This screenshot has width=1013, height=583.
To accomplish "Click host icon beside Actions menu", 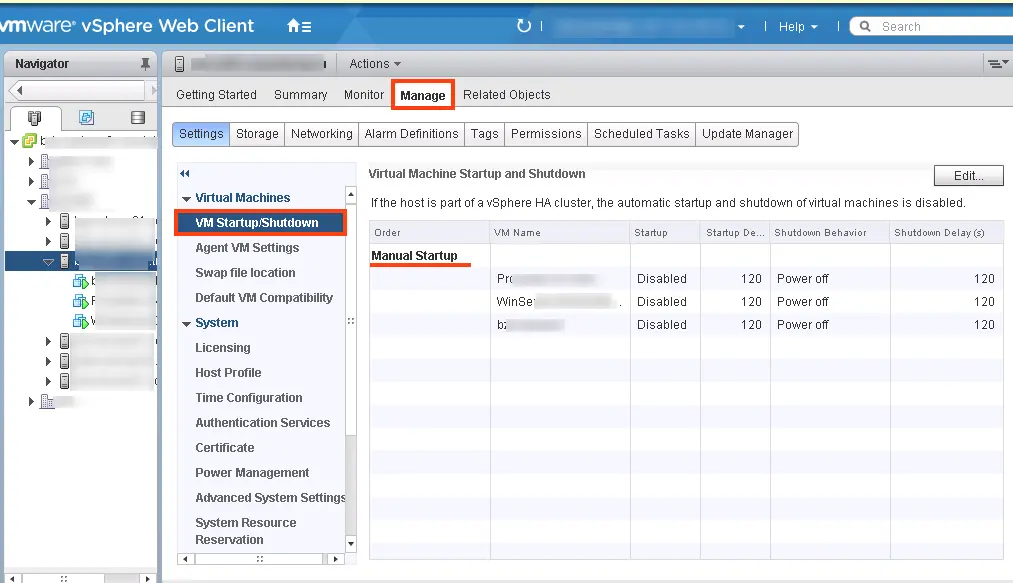I will coord(180,63).
